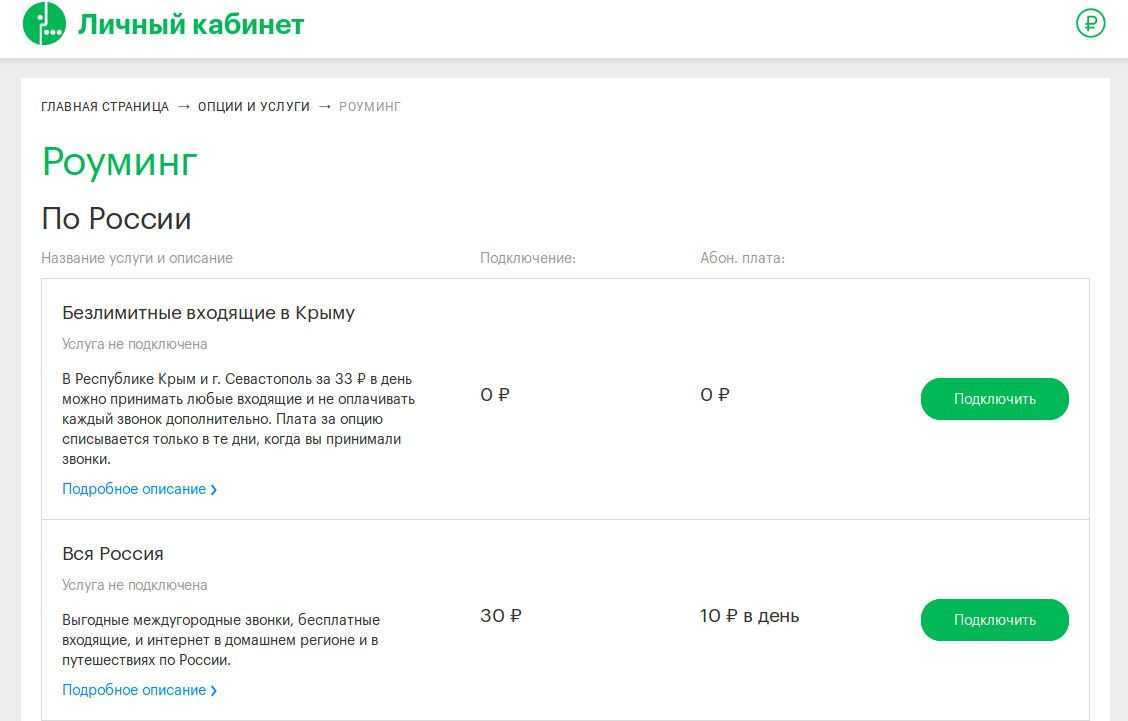
Task: Connect the 'Вся Россия' service
Action: click(x=994, y=620)
